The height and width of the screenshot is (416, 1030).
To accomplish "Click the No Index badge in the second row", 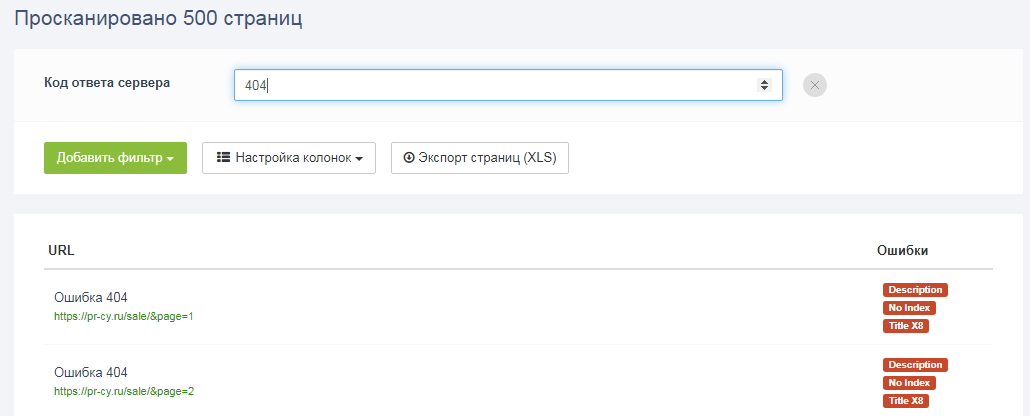I will point(909,383).
